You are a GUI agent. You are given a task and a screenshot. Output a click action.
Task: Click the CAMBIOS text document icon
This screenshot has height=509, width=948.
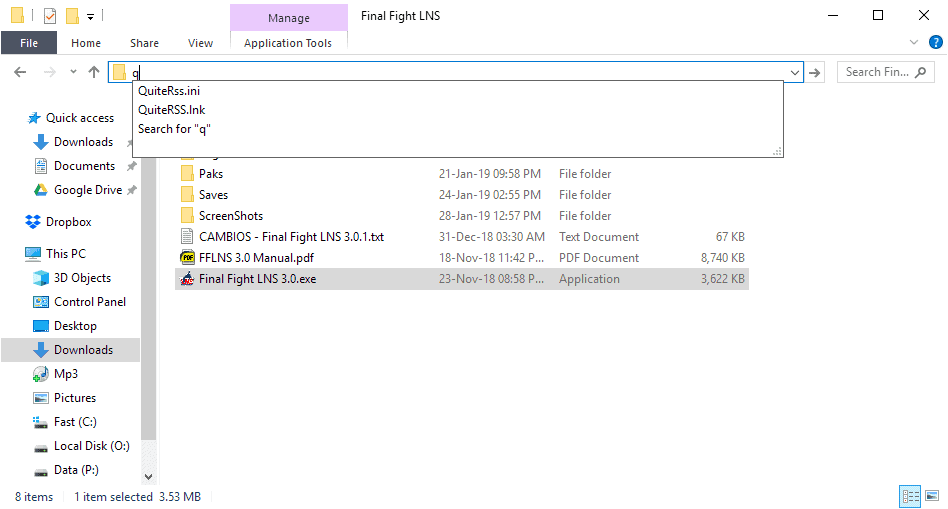(187, 236)
